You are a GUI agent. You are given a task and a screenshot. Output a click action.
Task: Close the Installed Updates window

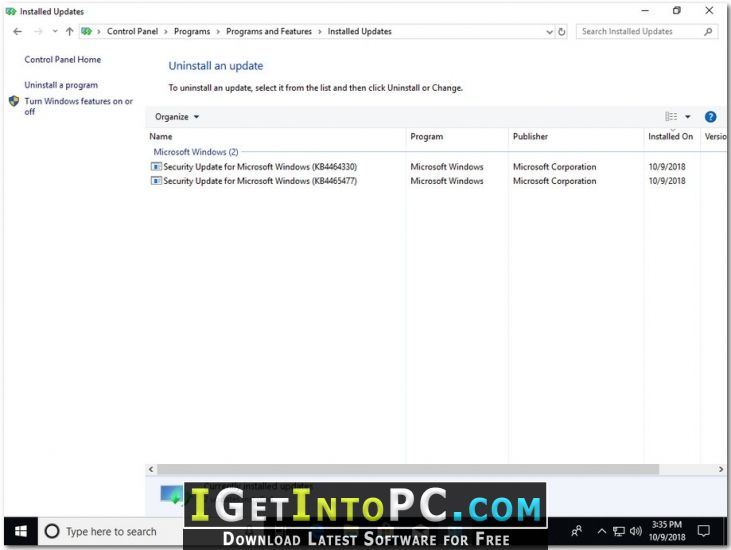point(709,11)
